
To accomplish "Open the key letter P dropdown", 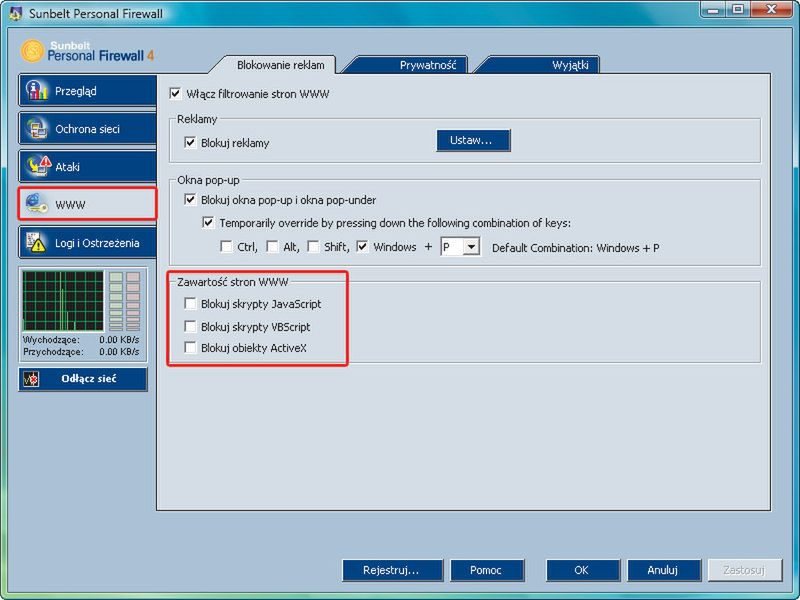I will coord(471,247).
